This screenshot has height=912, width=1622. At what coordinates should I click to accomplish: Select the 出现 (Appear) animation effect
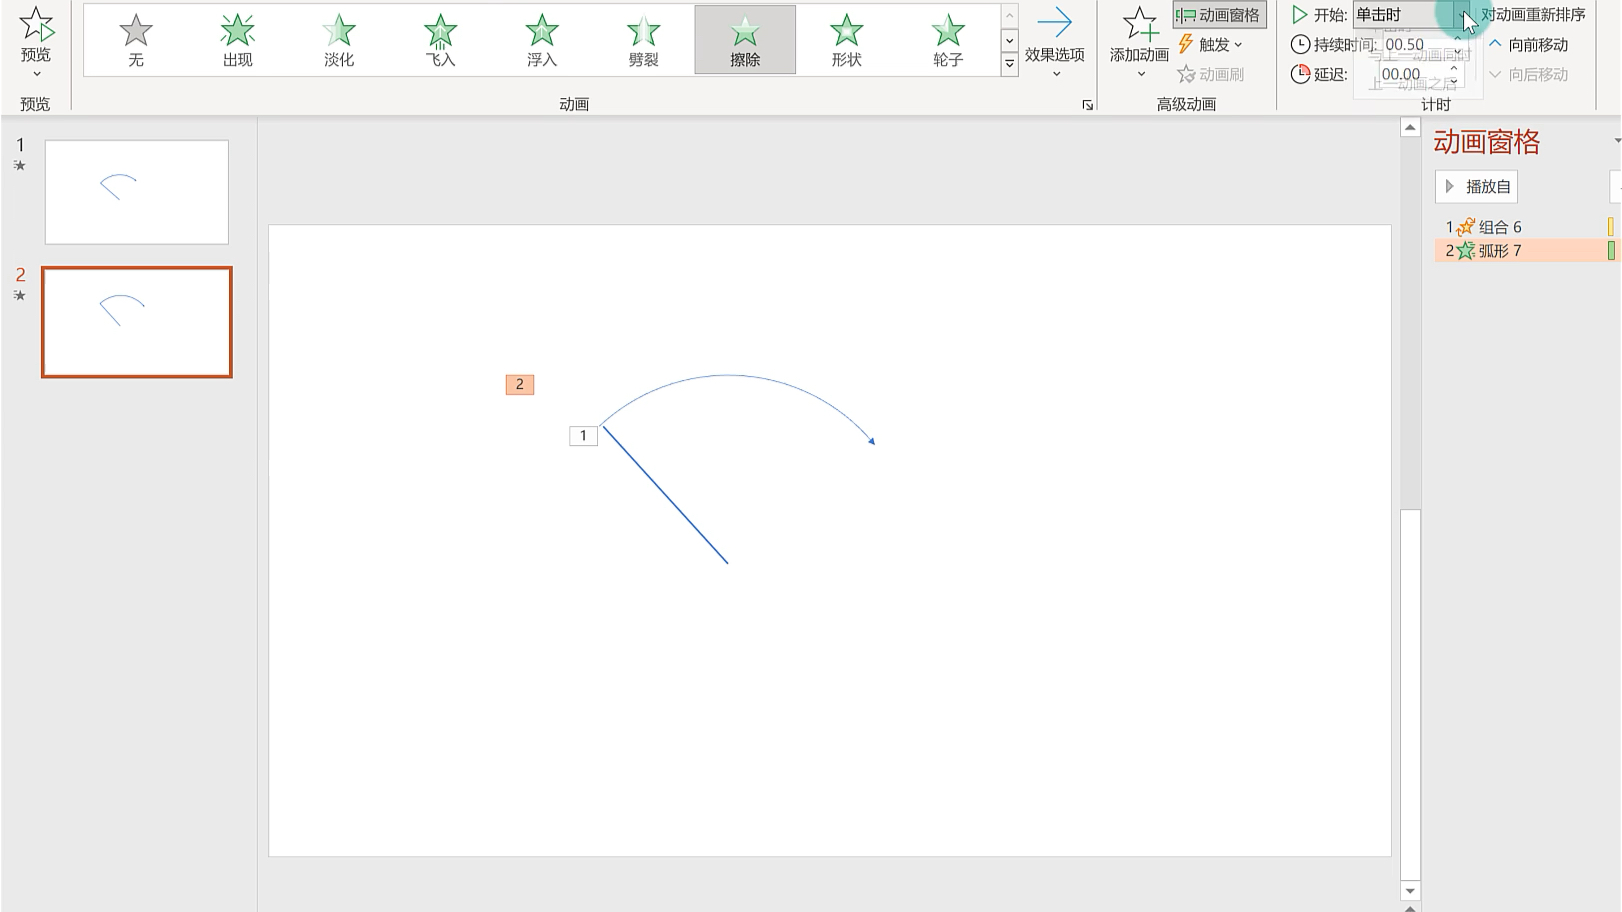tap(236, 38)
